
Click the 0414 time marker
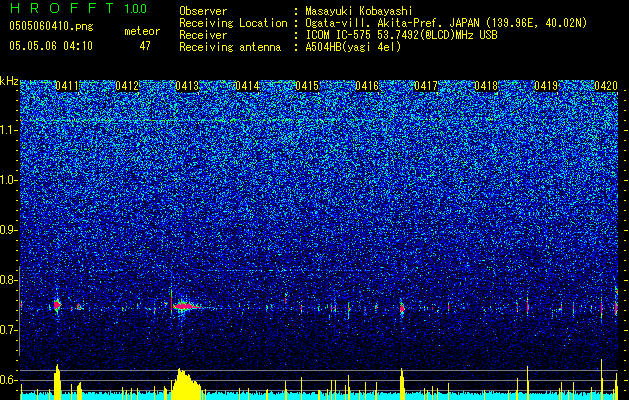[x=247, y=86]
